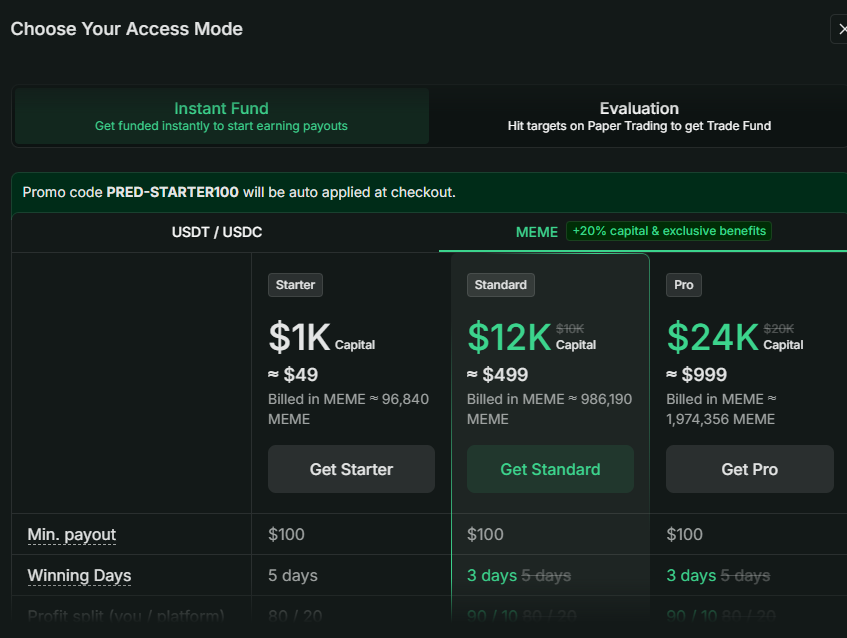847x638 pixels.
Task: Click the Get Starter button
Action: tap(351, 469)
